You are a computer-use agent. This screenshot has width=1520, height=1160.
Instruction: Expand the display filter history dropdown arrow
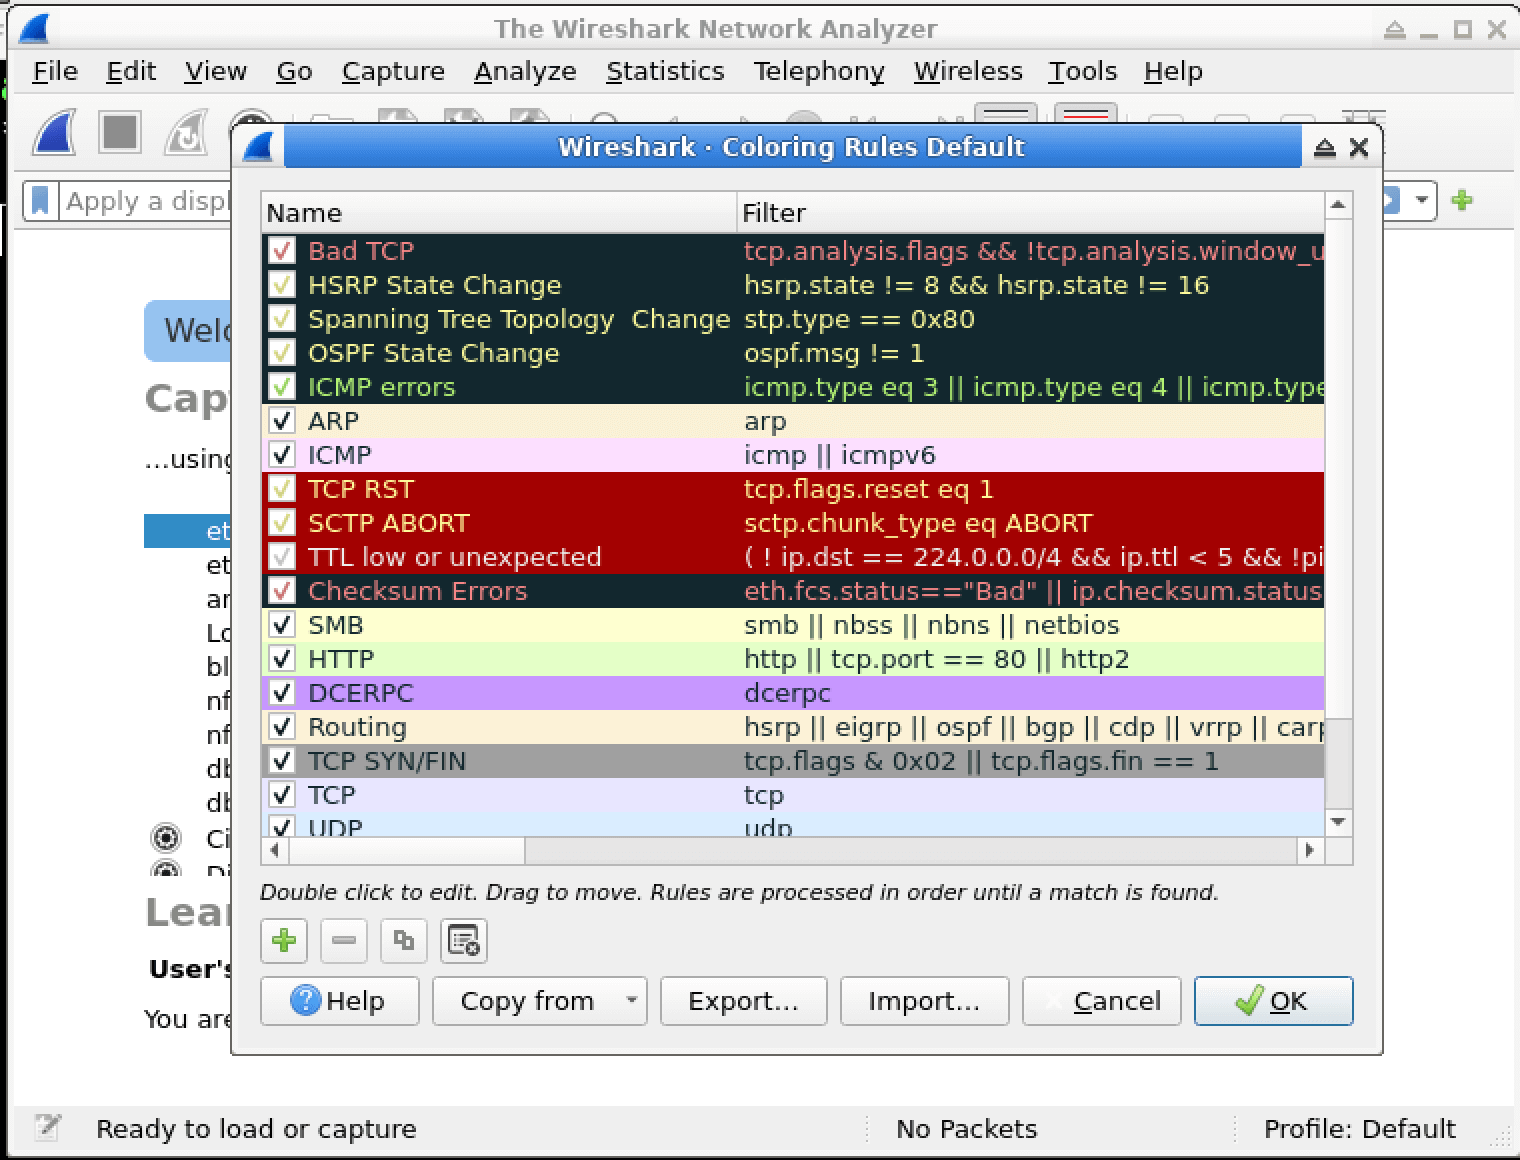tap(1421, 200)
